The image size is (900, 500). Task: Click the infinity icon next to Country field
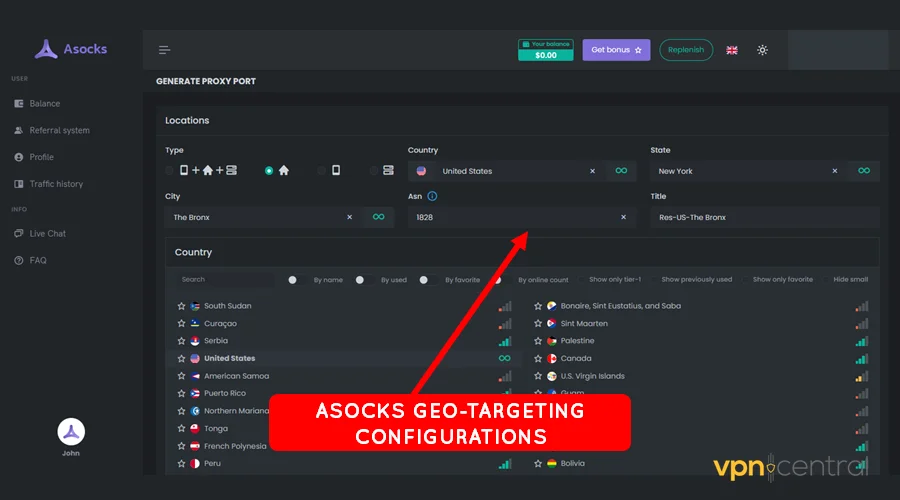(621, 170)
